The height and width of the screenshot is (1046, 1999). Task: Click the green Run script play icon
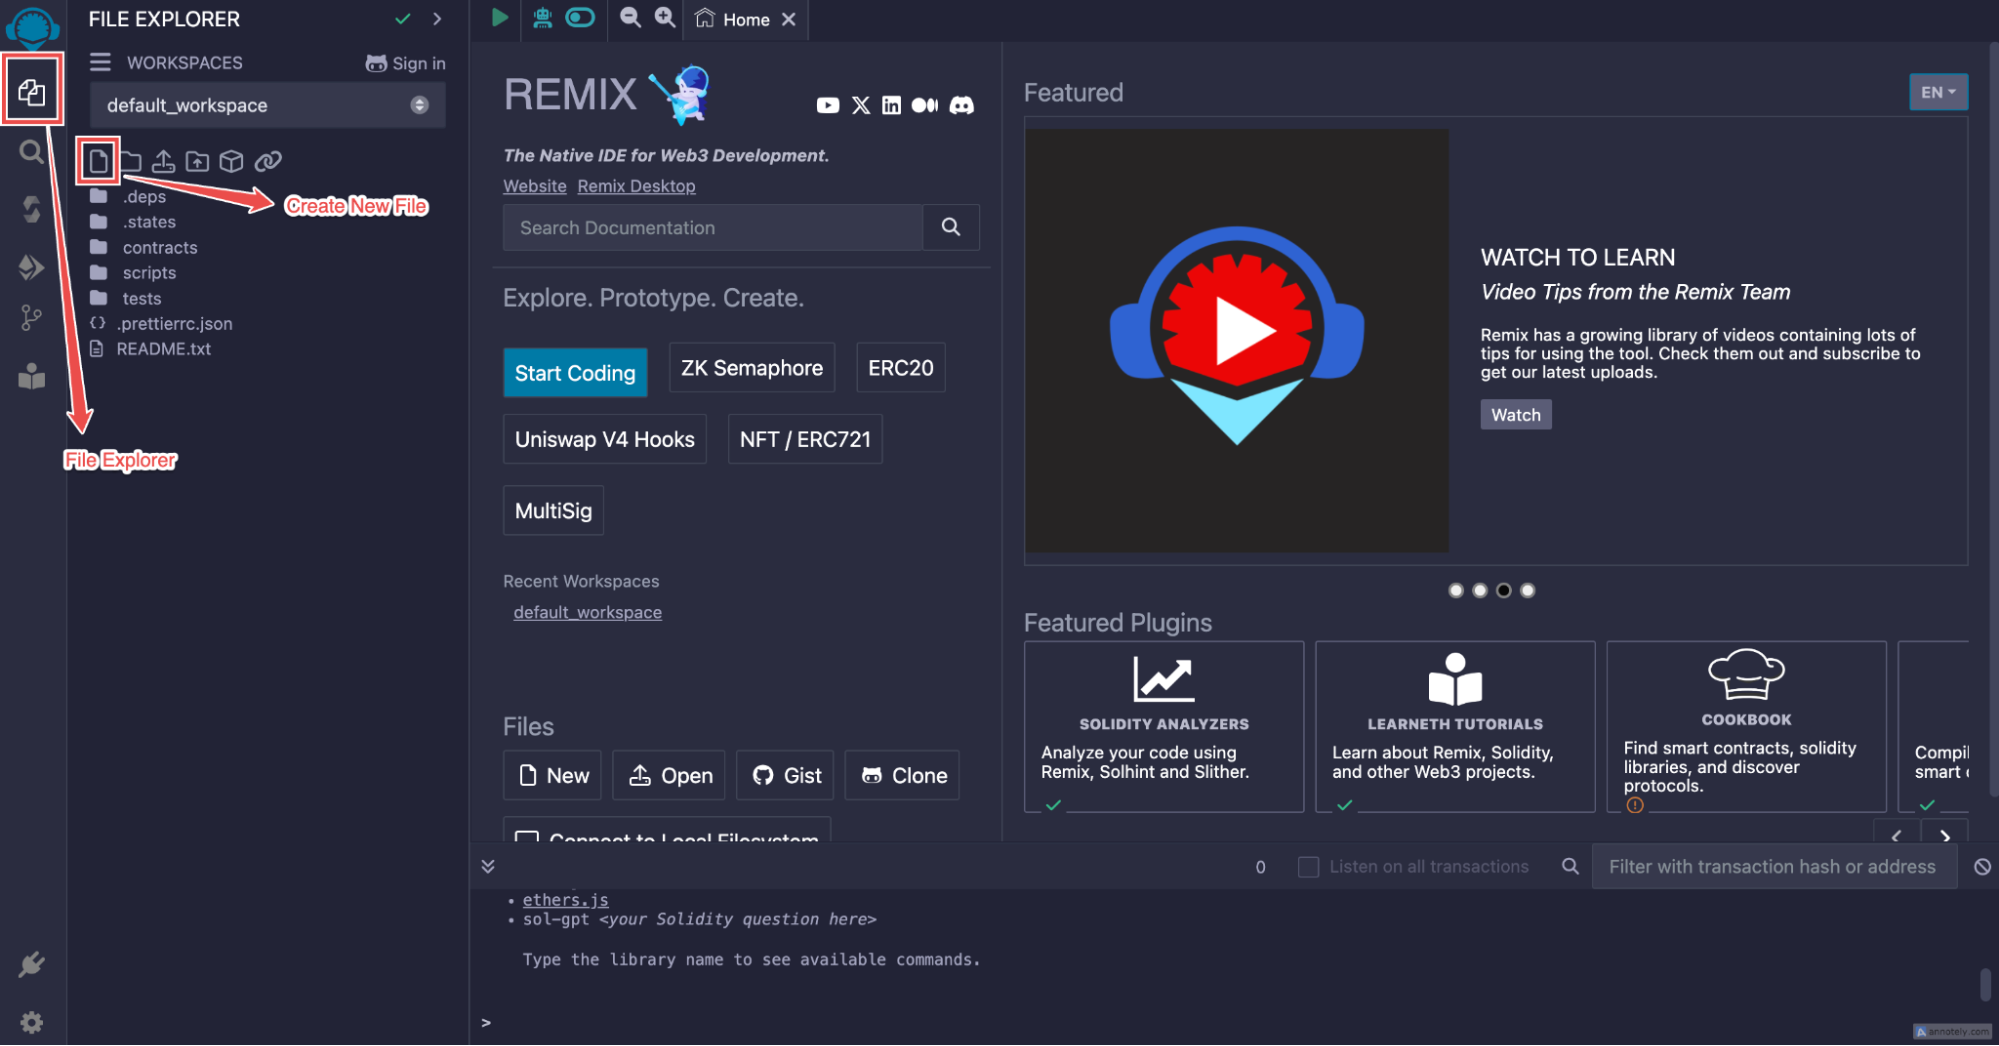point(499,18)
